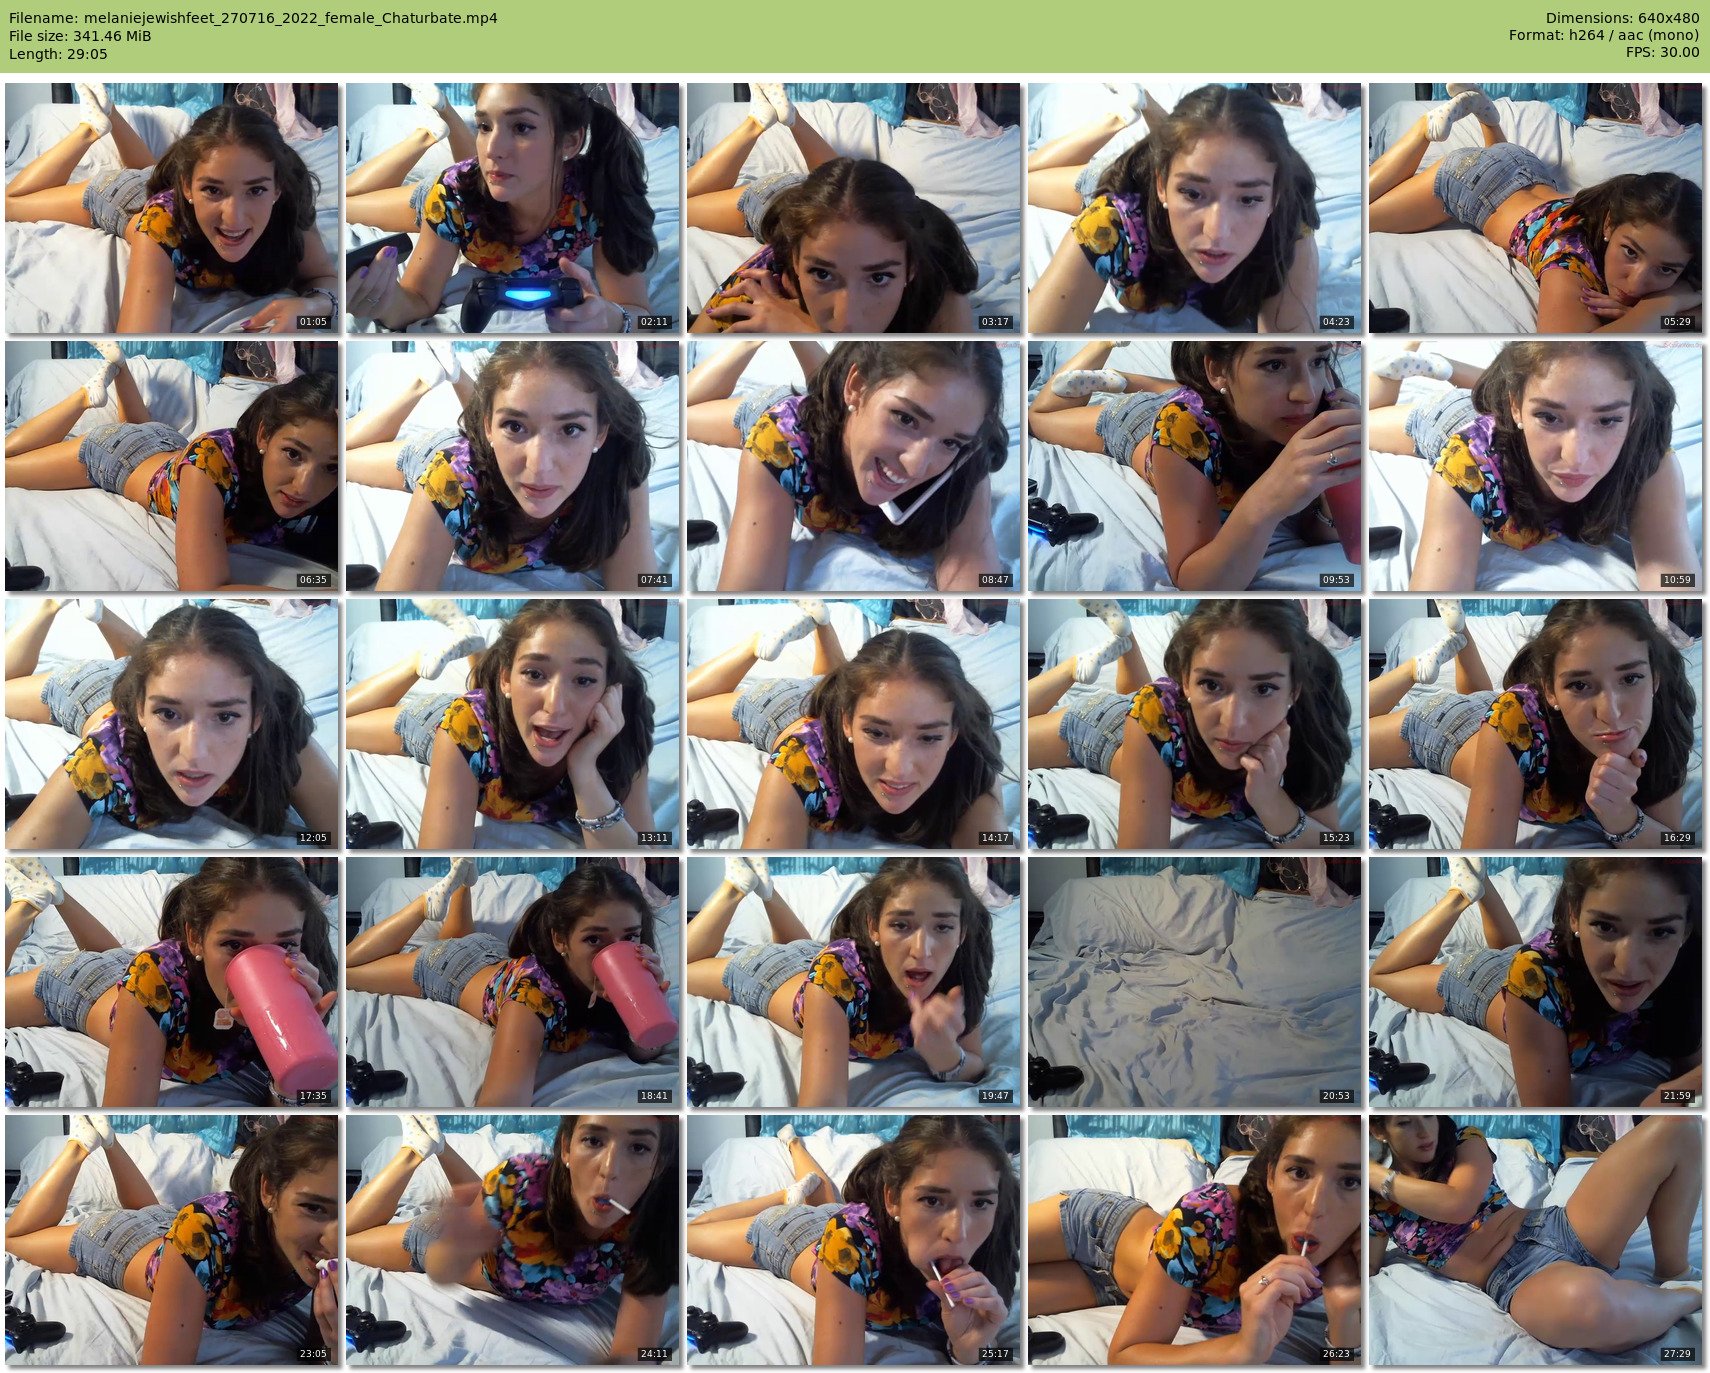
Task: Open the frame timestamped 23:05
Action: click(171, 1240)
